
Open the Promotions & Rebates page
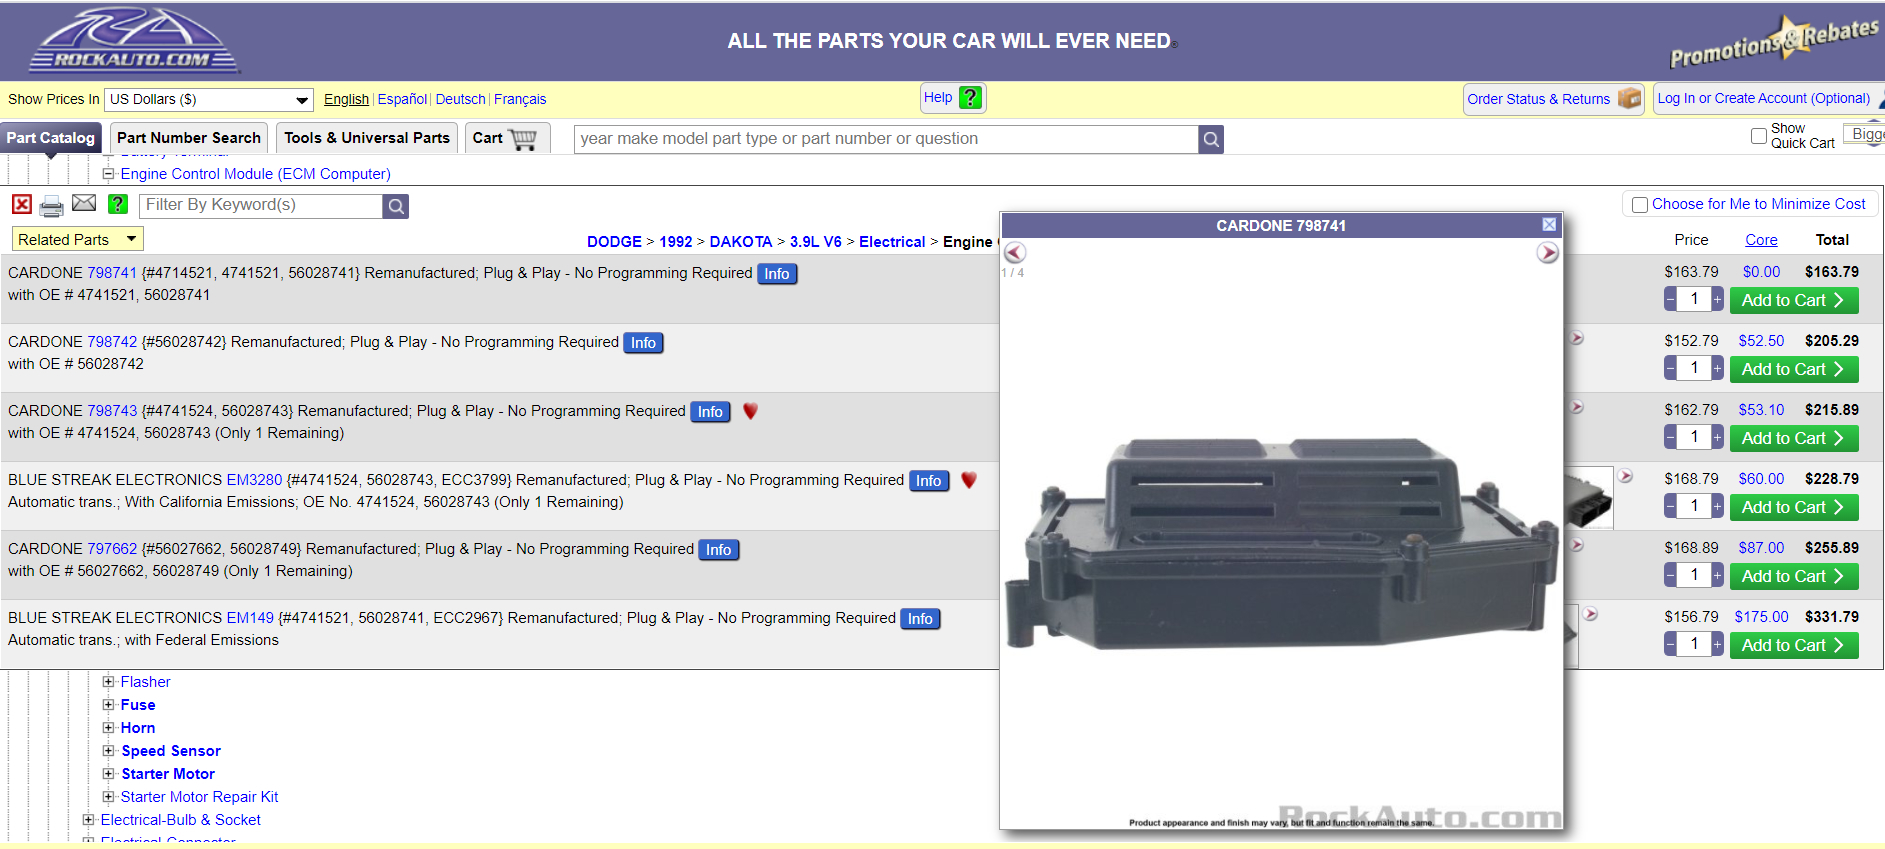click(x=1774, y=42)
